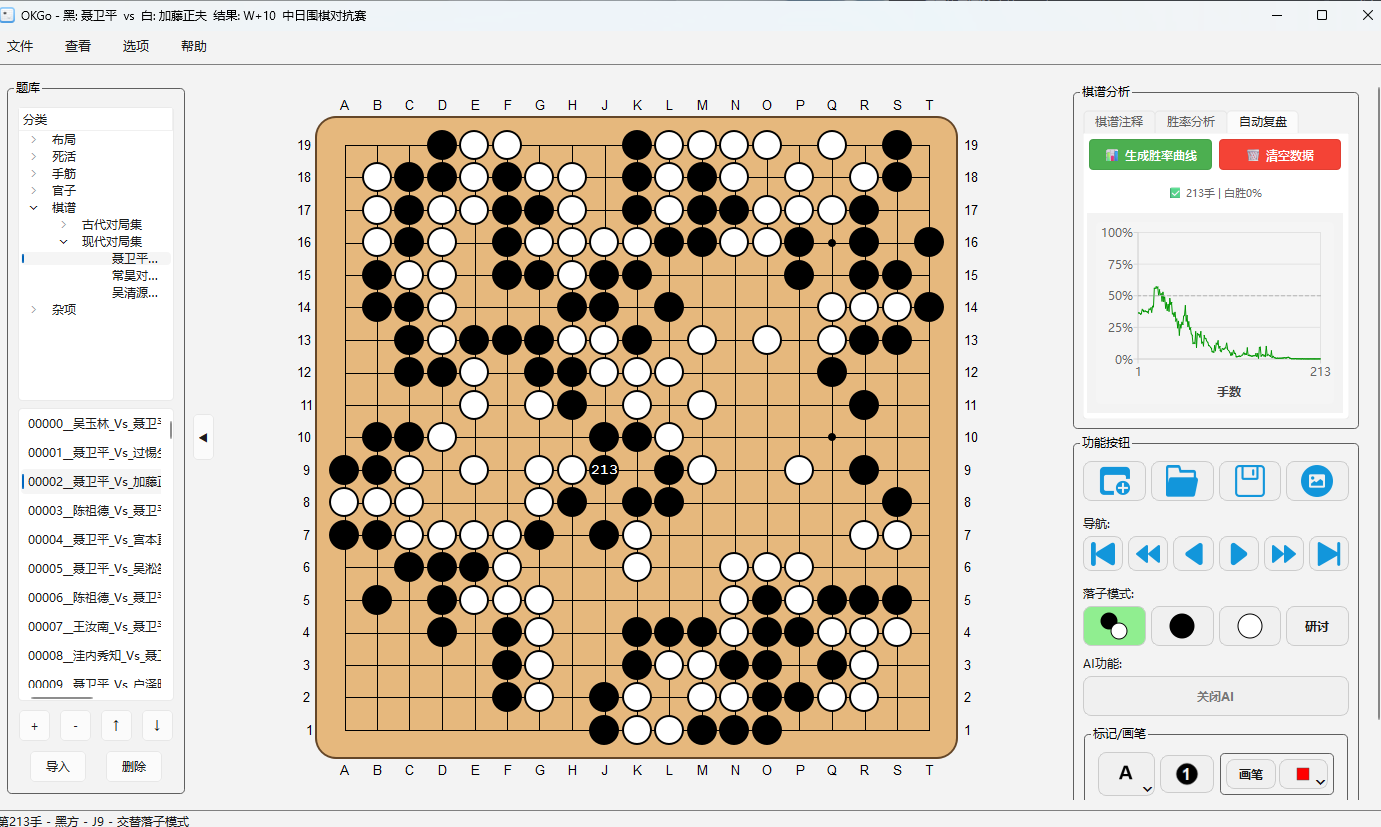Jump to the first move
The height and width of the screenshot is (827, 1381).
(1103, 553)
